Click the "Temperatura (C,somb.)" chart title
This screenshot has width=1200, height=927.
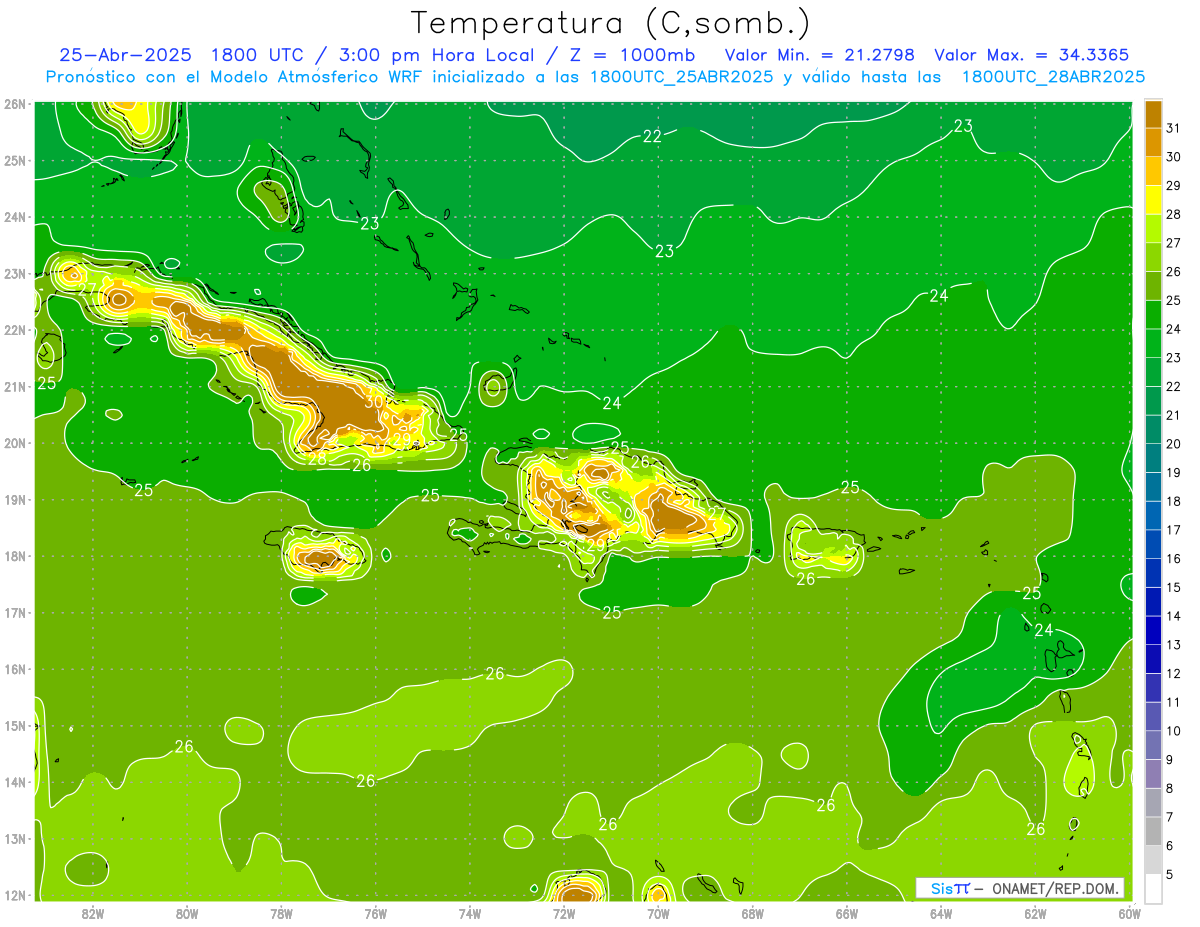(x=611, y=23)
